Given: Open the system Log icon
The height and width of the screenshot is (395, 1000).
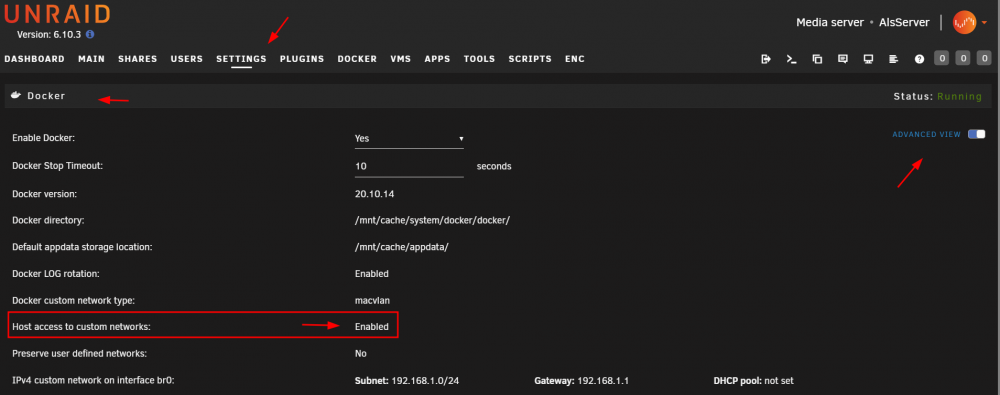Looking at the screenshot, I should tap(893, 59).
